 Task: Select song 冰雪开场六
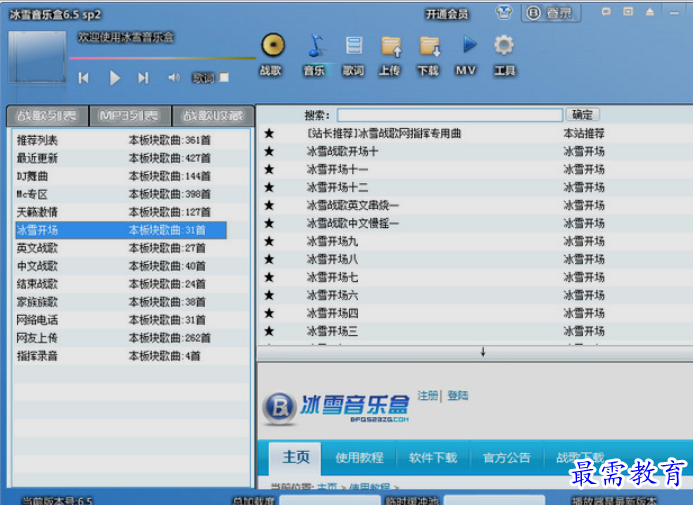[x=332, y=295]
